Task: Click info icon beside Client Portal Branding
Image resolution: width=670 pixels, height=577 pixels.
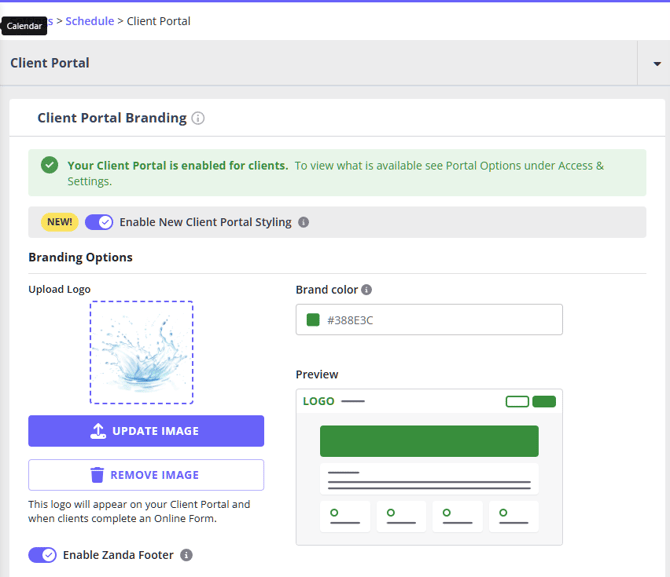Action: click(x=198, y=118)
